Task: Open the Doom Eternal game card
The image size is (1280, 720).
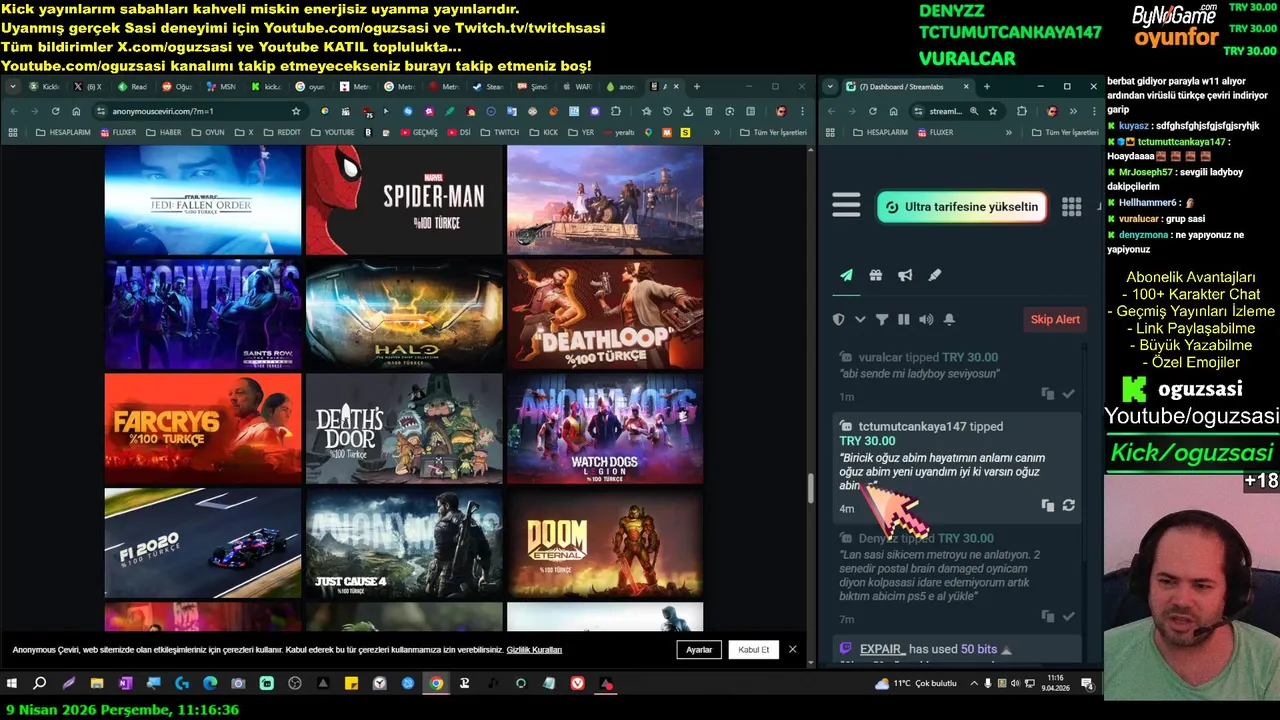Action: click(605, 542)
